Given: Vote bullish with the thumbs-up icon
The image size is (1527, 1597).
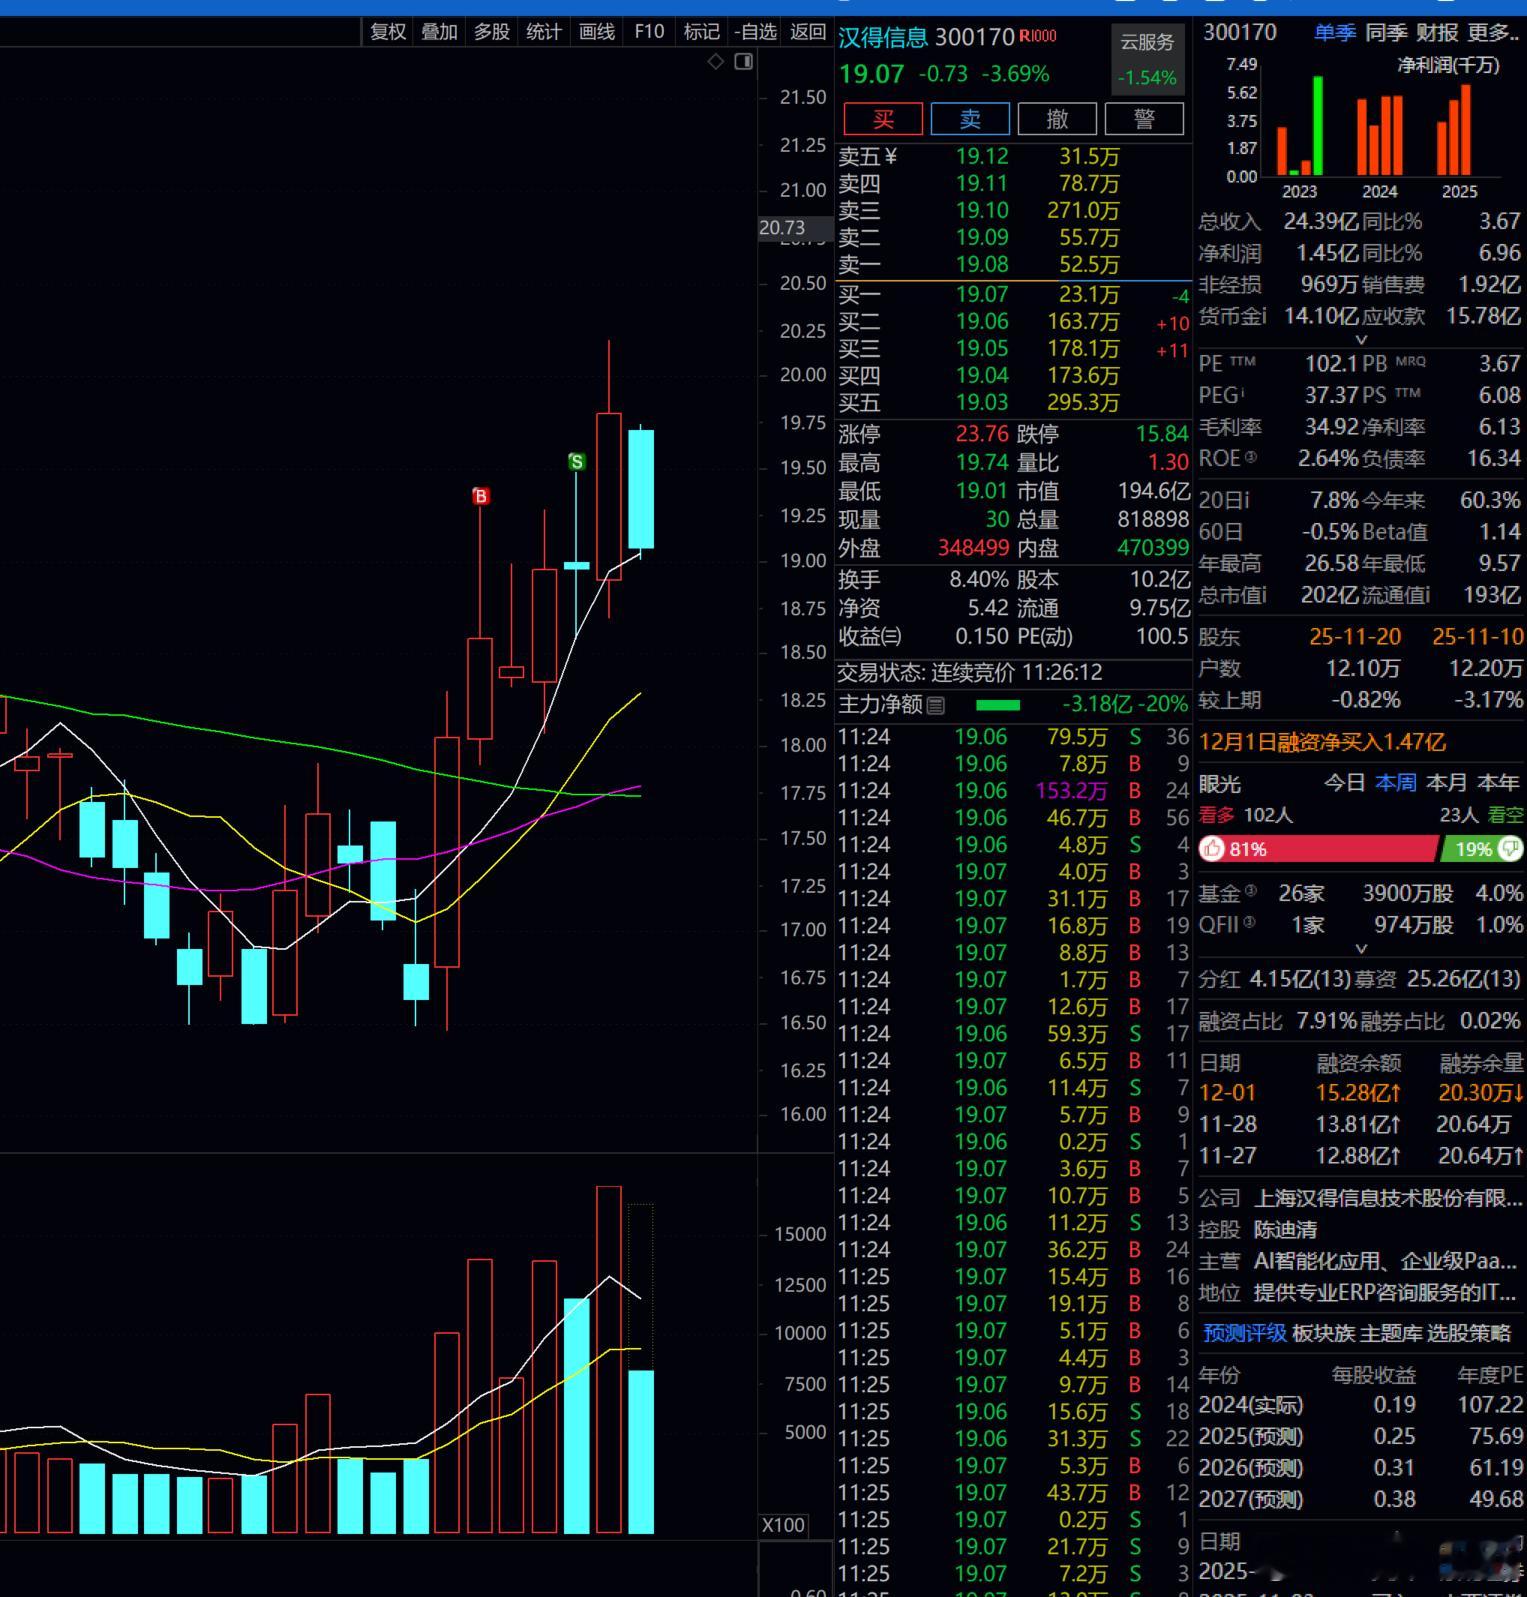Looking at the screenshot, I should pyautogui.click(x=1213, y=849).
